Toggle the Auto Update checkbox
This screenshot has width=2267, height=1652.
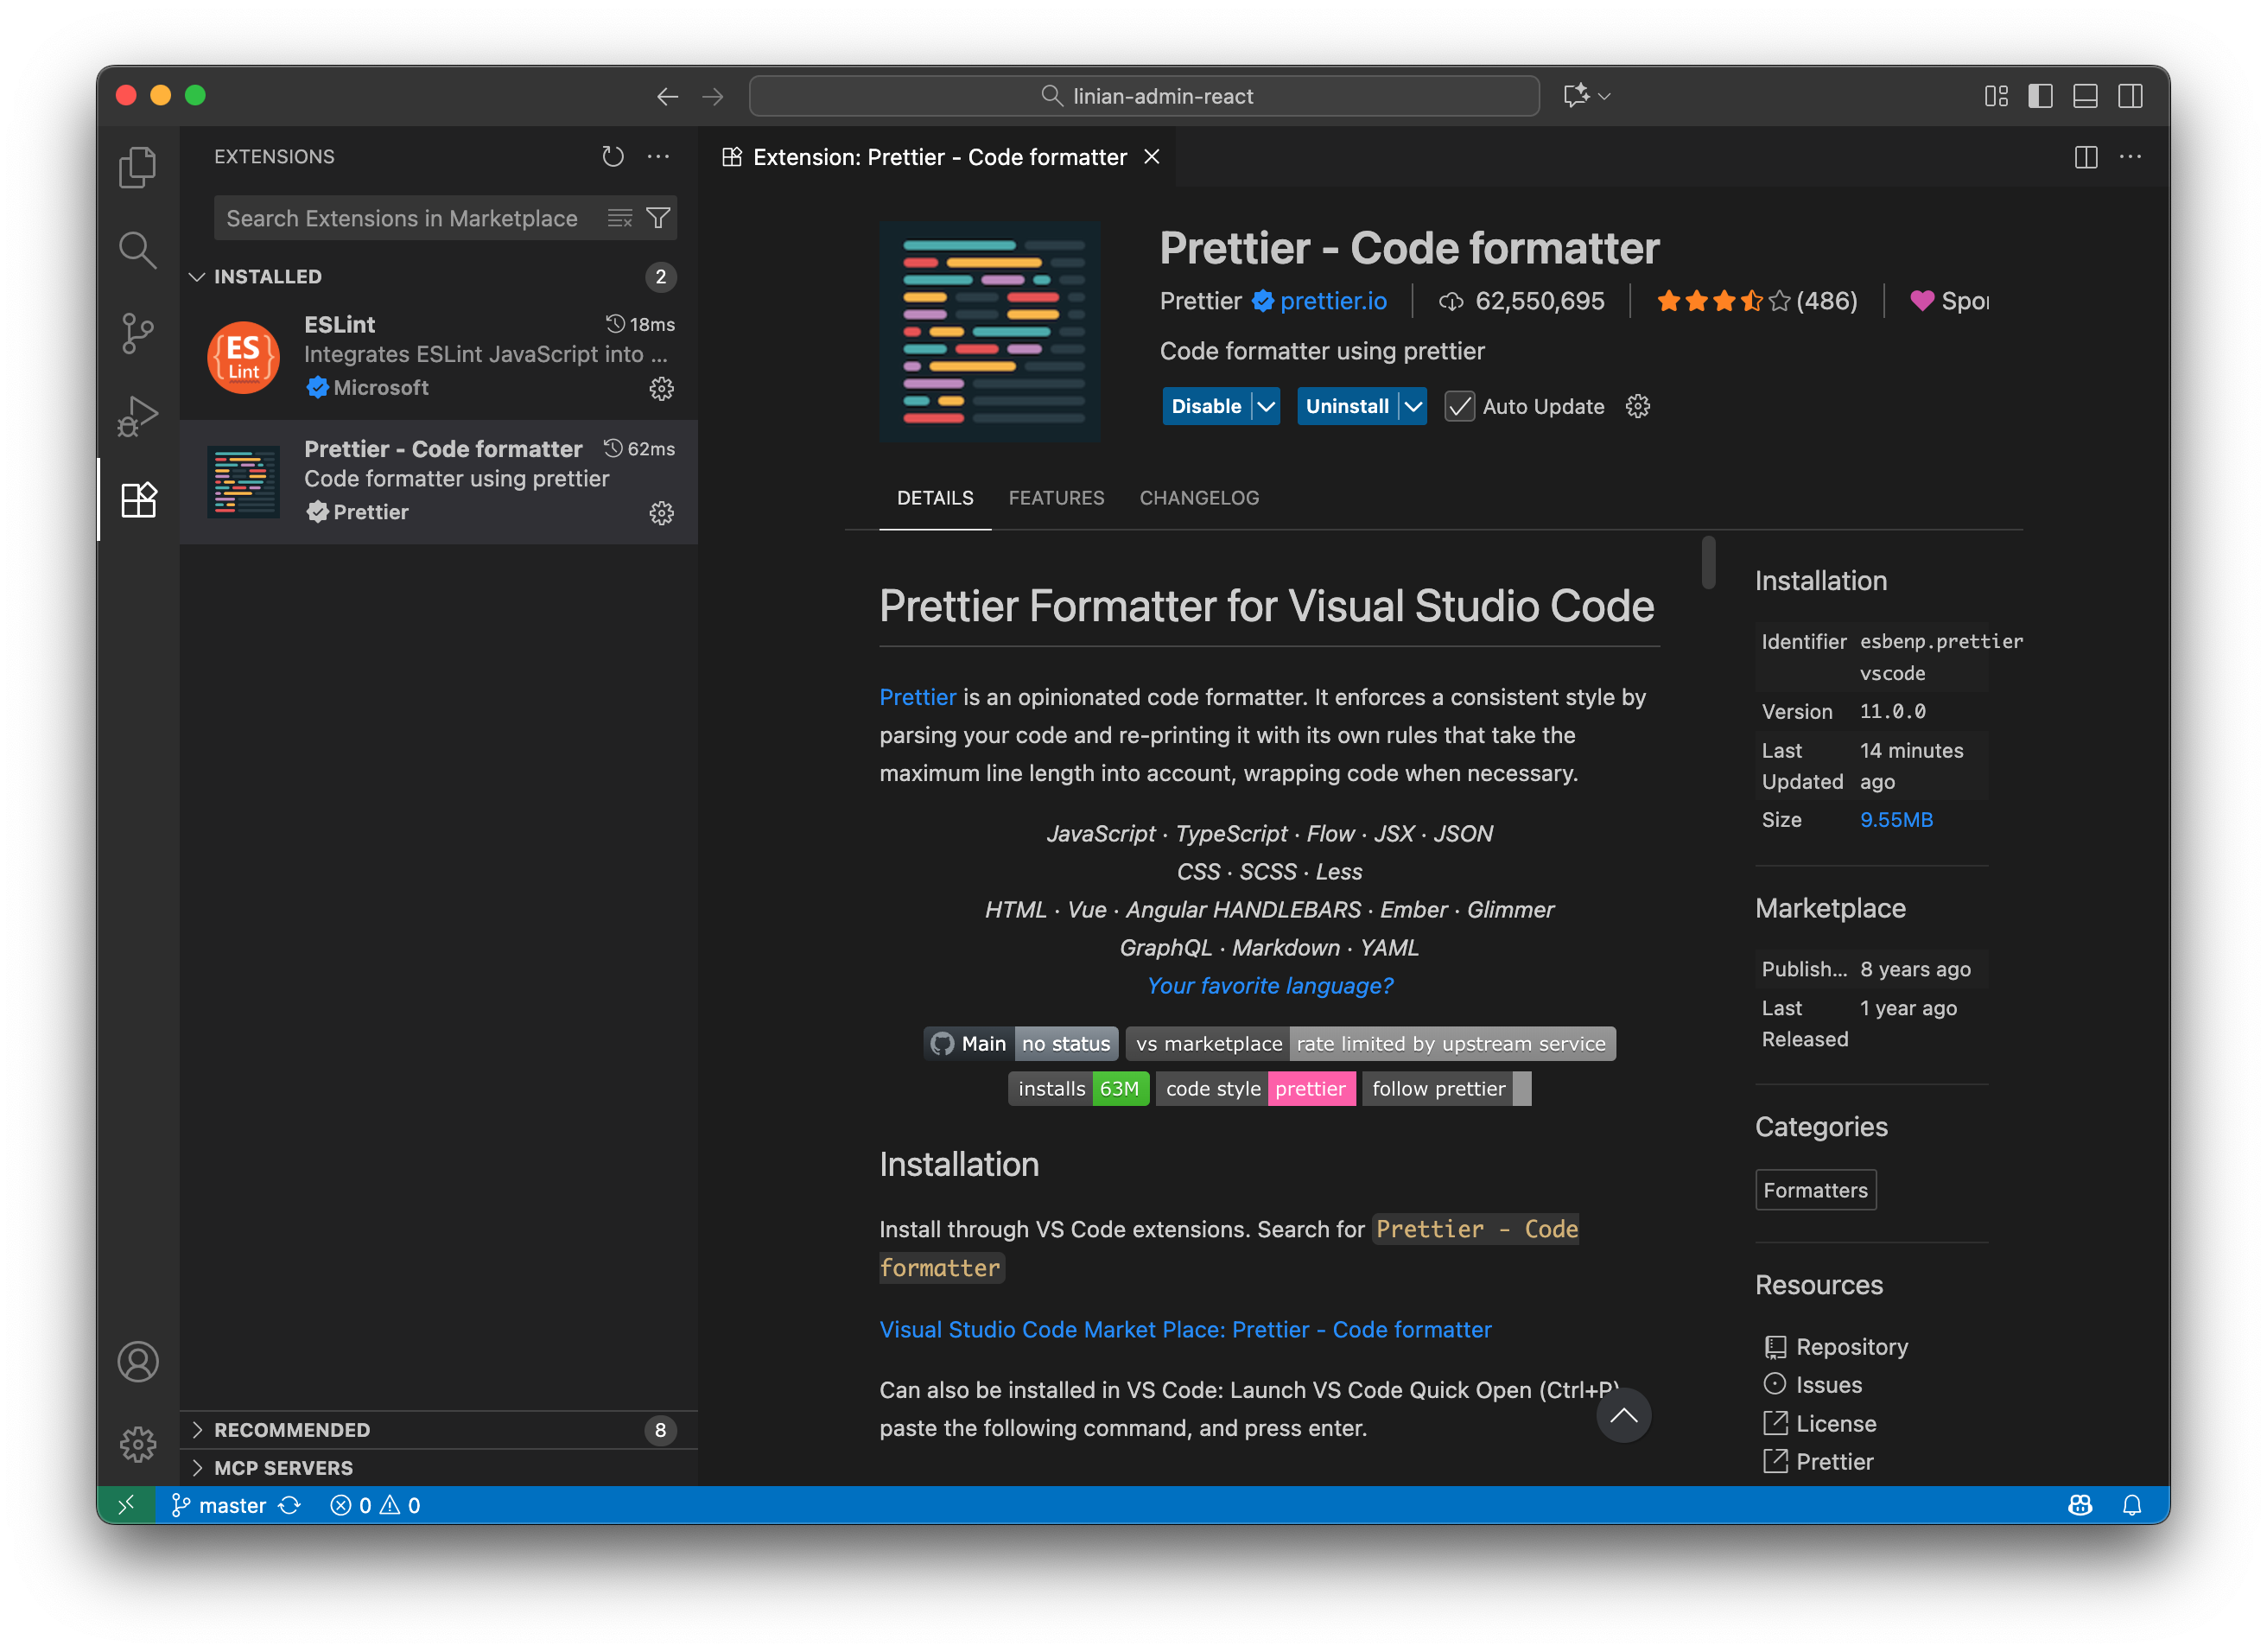pos(1460,406)
